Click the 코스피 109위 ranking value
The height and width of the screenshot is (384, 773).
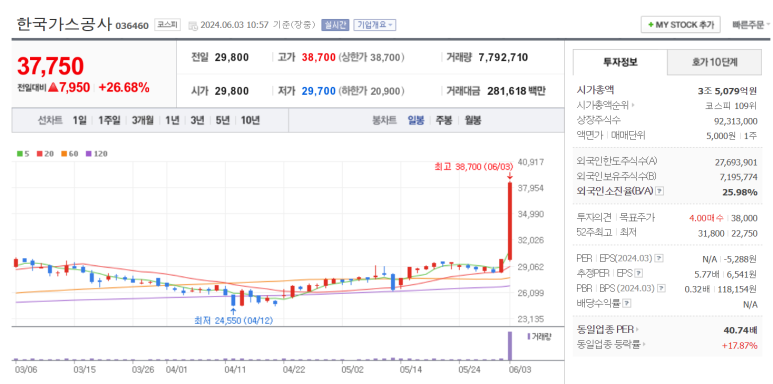pyautogui.click(x=731, y=105)
